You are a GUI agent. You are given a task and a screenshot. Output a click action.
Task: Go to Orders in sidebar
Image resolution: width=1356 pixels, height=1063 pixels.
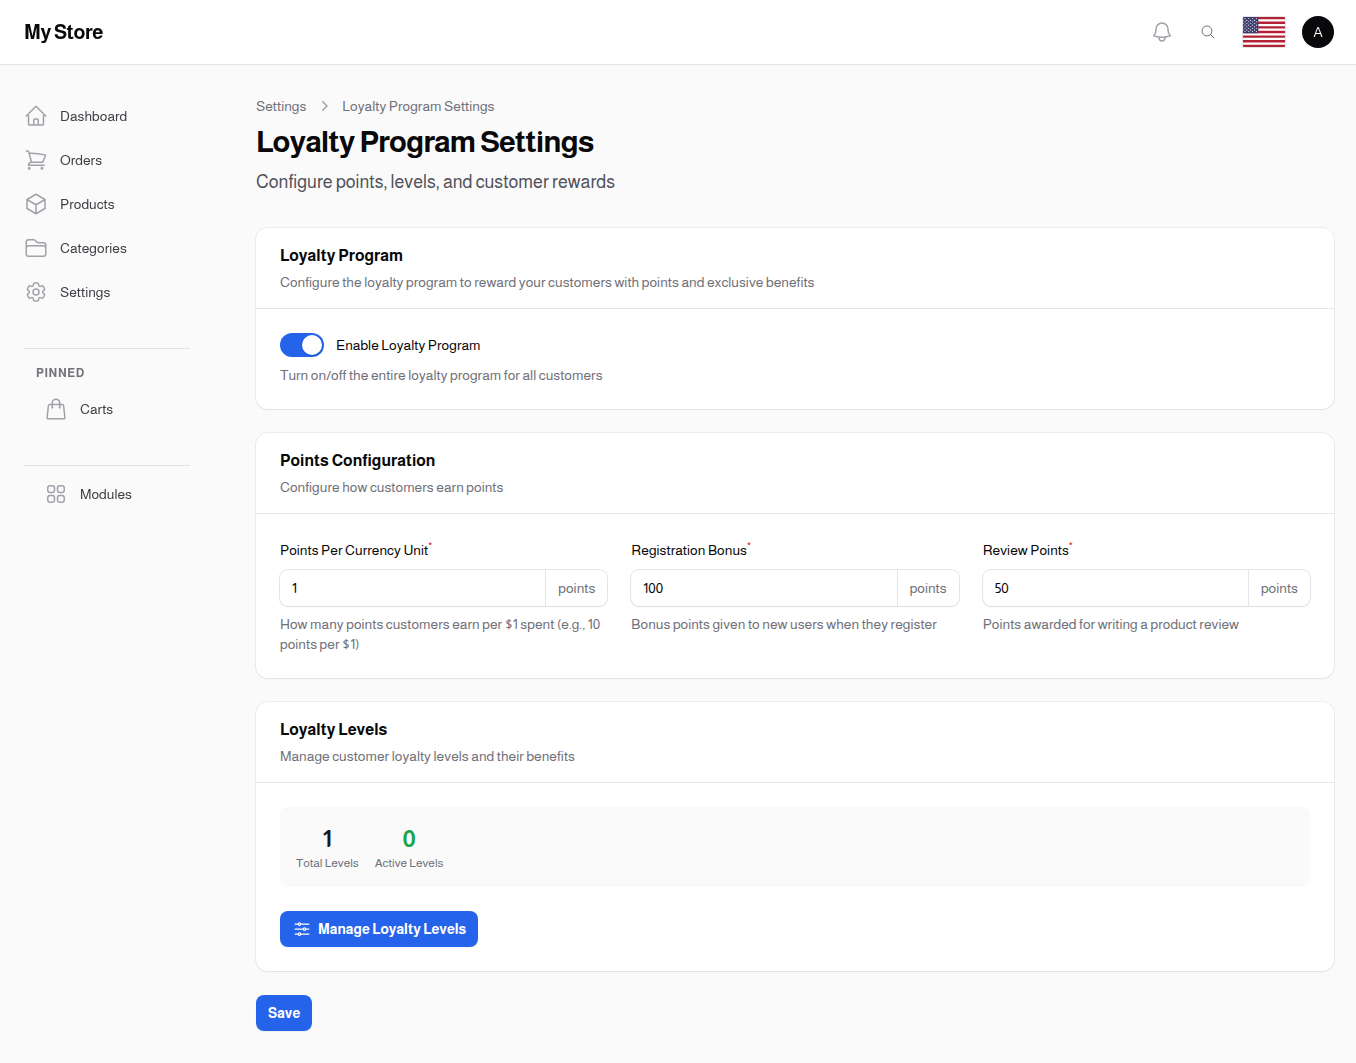point(81,160)
